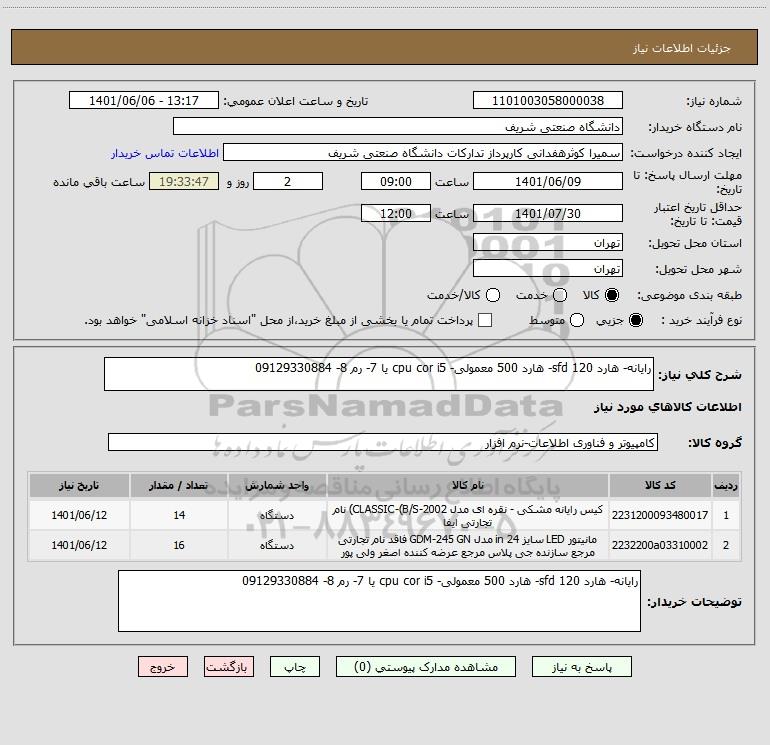Select the کالا/خدمت radio button

tap(493, 295)
